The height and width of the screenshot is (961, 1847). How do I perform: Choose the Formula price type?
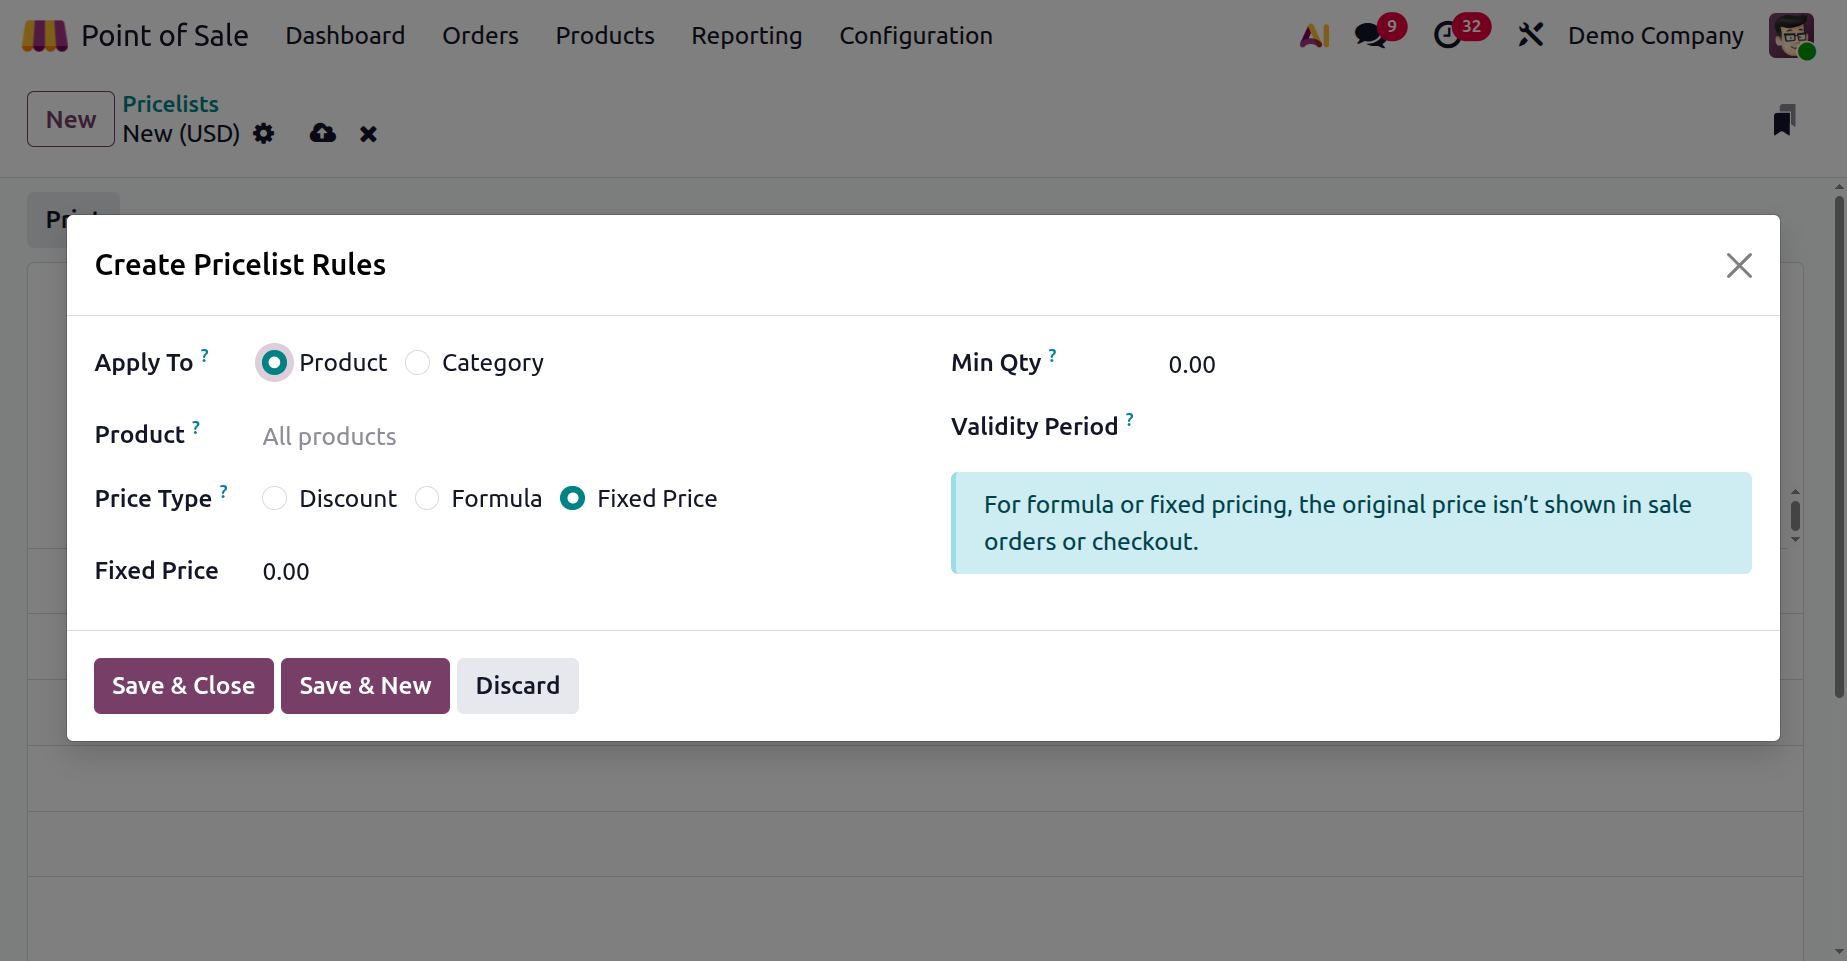(x=427, y=499)
